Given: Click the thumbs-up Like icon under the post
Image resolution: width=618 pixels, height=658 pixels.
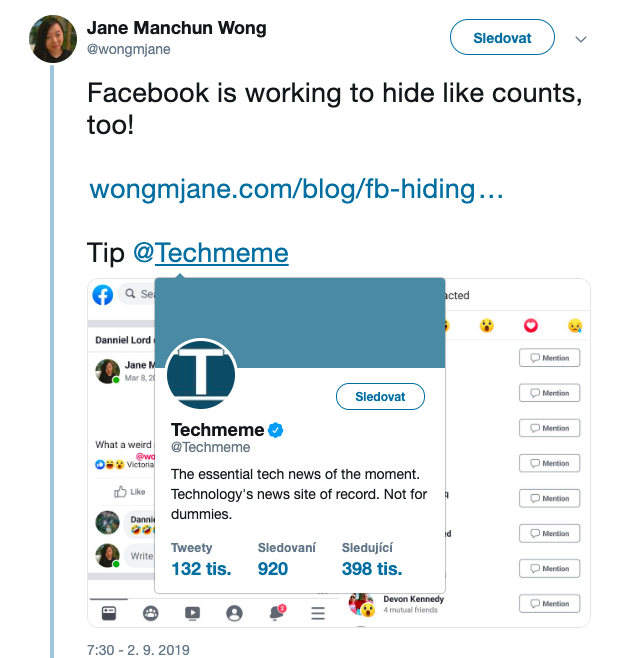Looking at the screenshot, I should 121,491.
